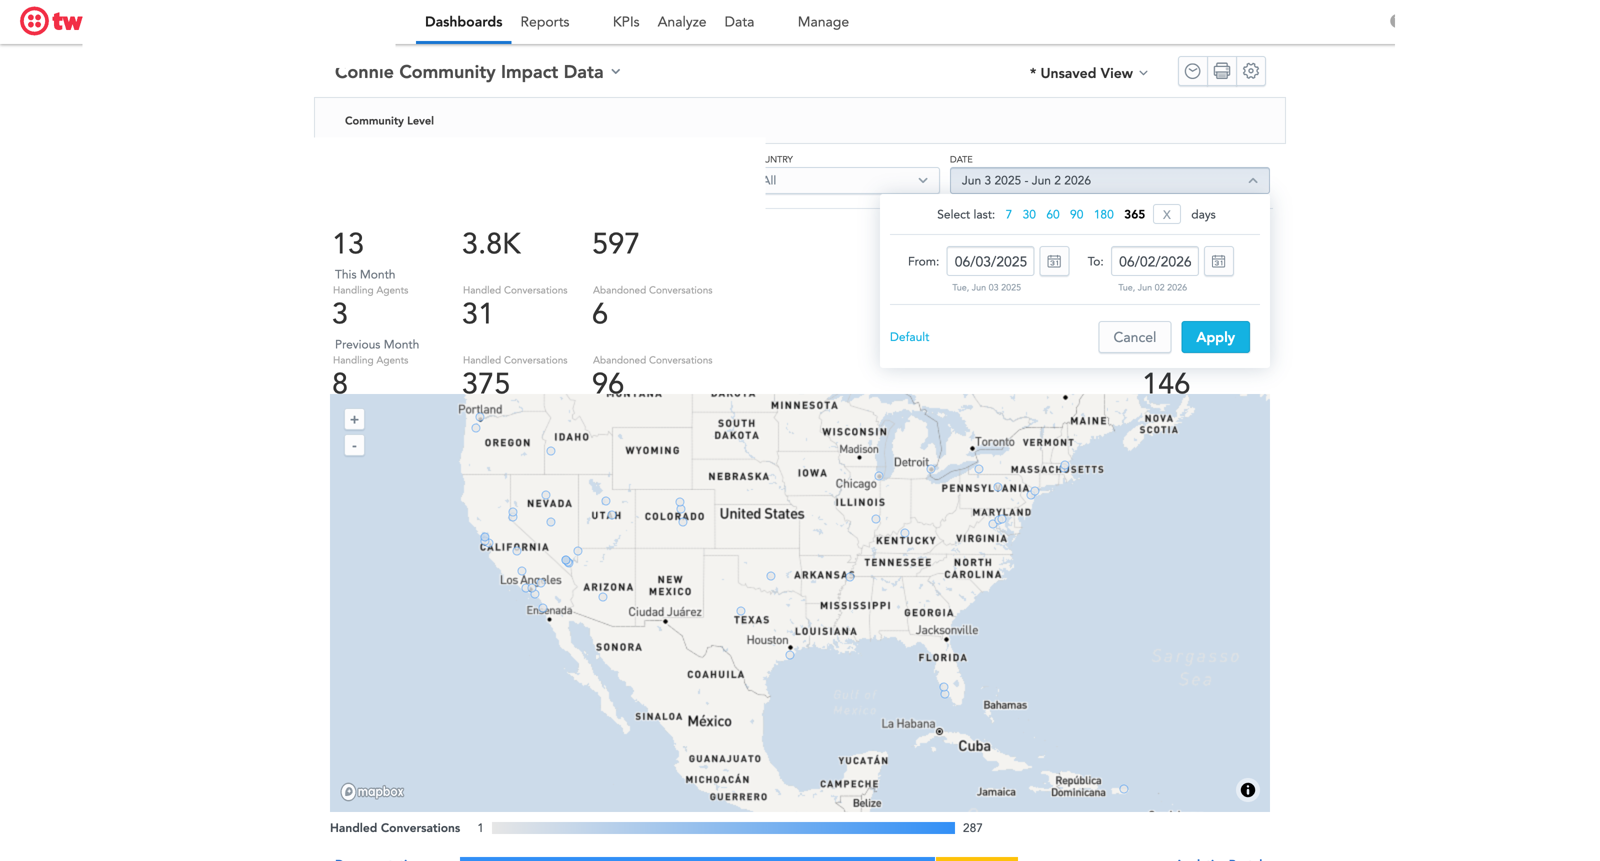The width and height of the screenshot is (1600, 861).
Task: Select the Community Level tab
Action: click(389, 120)
